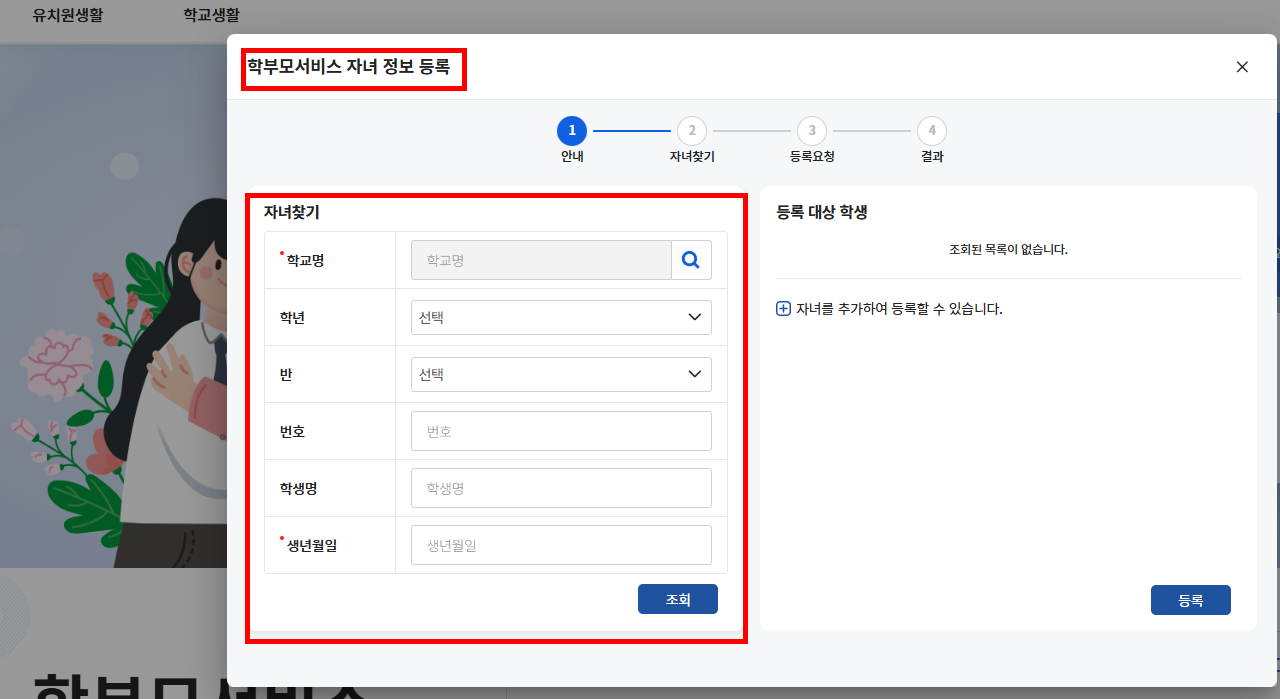The width and height of the screenshot is (1280, 699).
Task: Select step 3 등록요청 circle
Action: click(x=812, y=131)
